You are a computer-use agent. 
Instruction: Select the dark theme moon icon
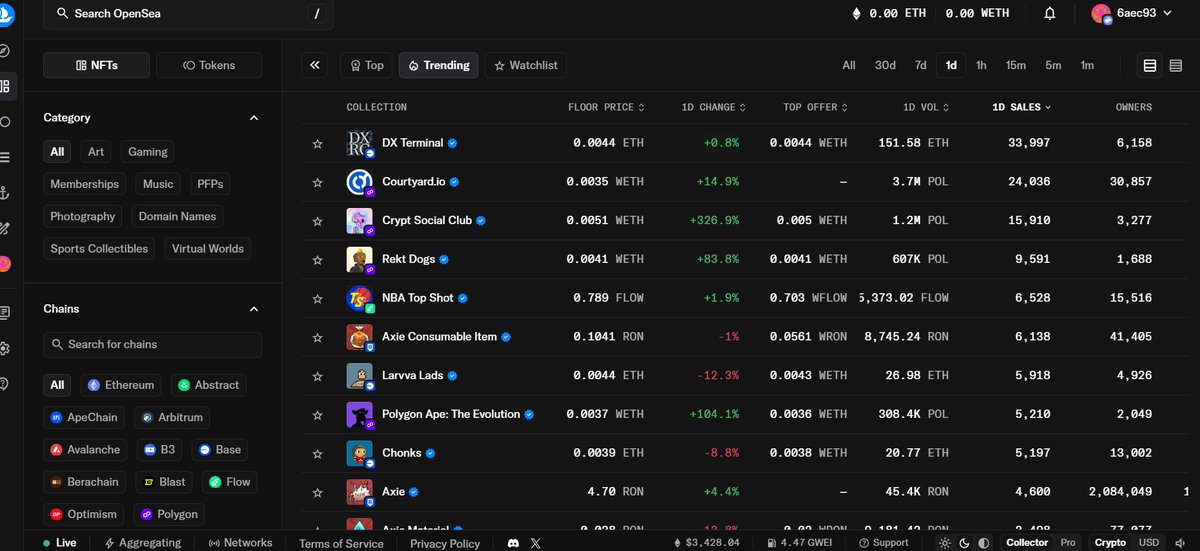[x=965, y=543]
